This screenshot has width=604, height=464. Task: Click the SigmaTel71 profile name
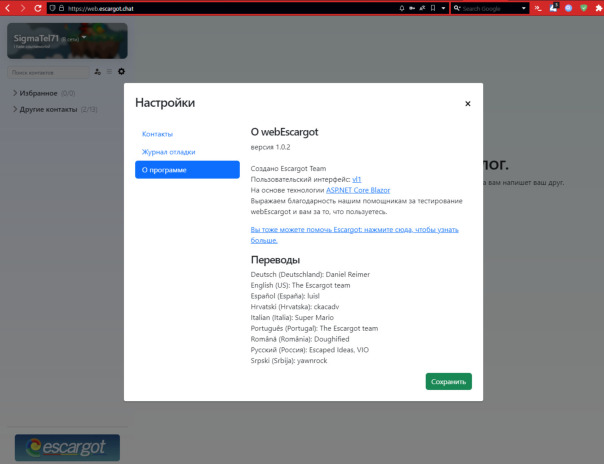pos(36,38)
